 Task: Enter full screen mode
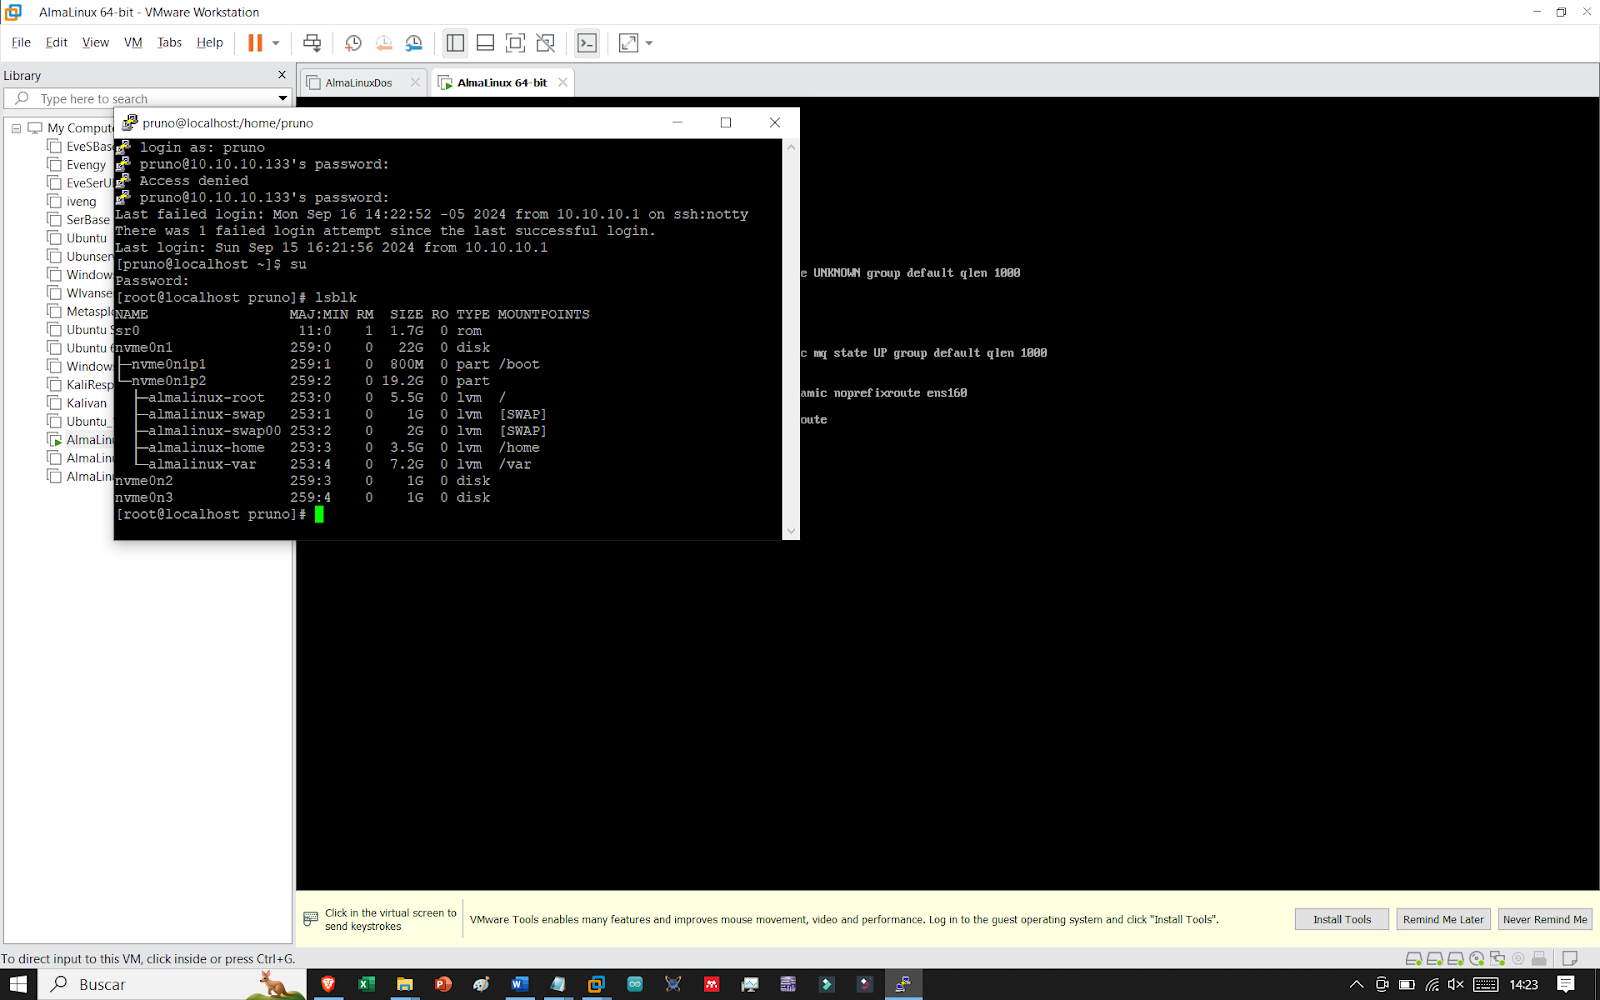click(515, 43)
